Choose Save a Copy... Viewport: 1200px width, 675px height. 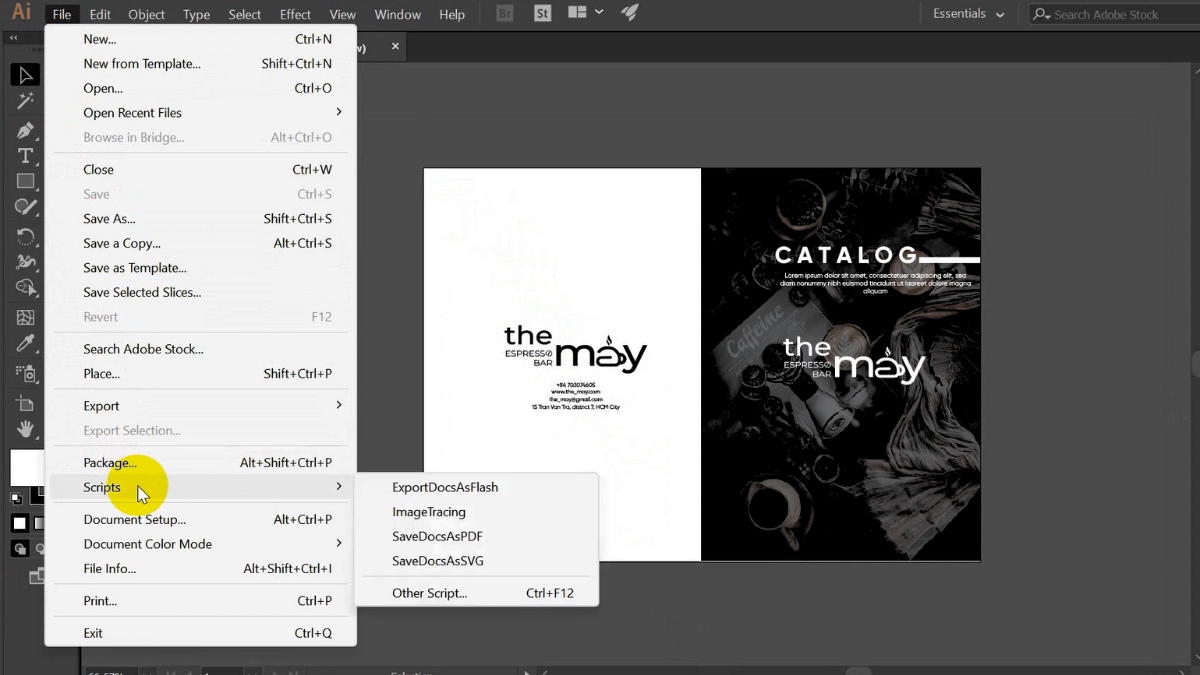(x=200, y=243)
